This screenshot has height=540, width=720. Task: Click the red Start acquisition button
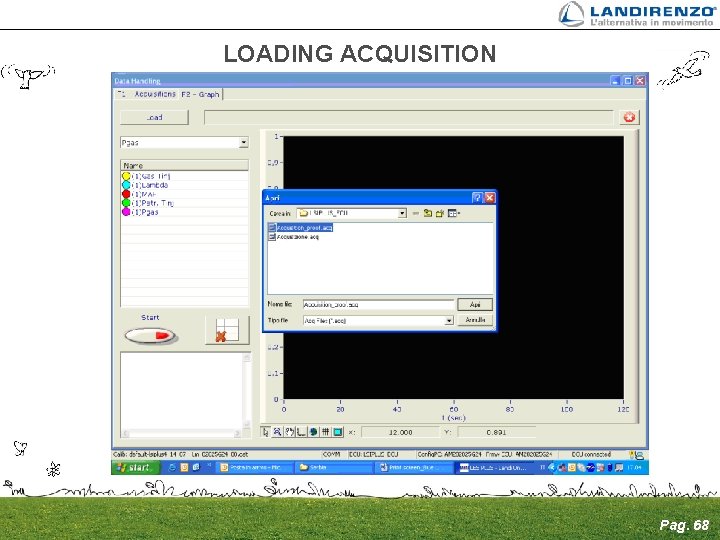pyautogui.click(x=150, y=336)
